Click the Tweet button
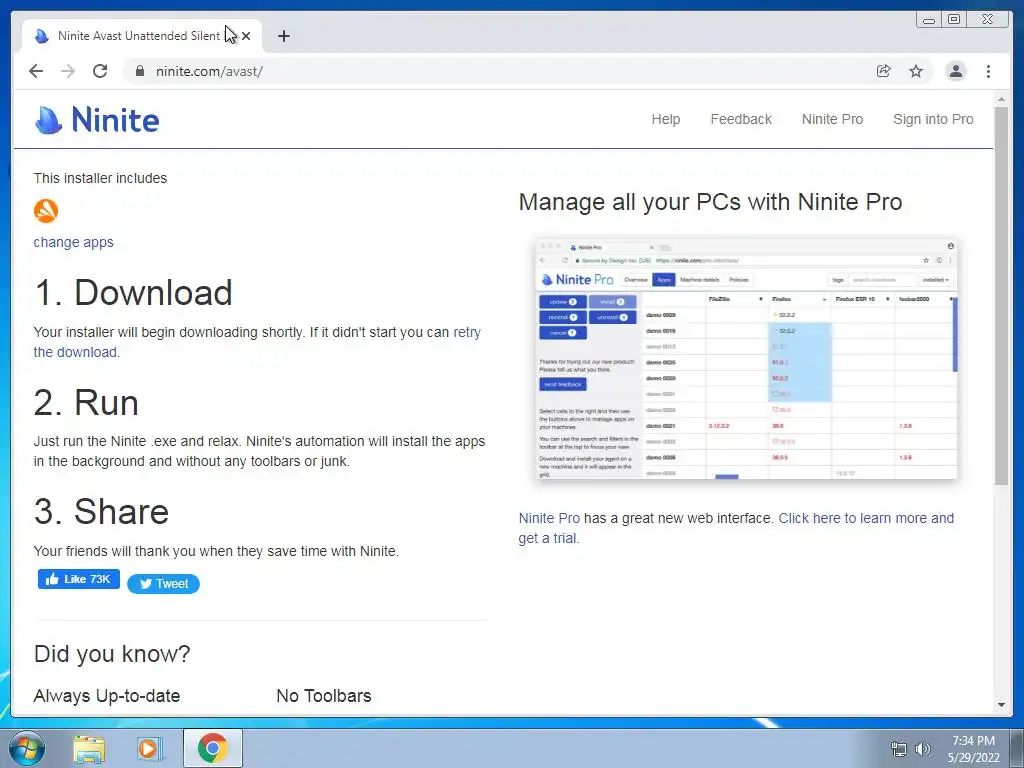The image size is (1024, 768). coord(163,584)
